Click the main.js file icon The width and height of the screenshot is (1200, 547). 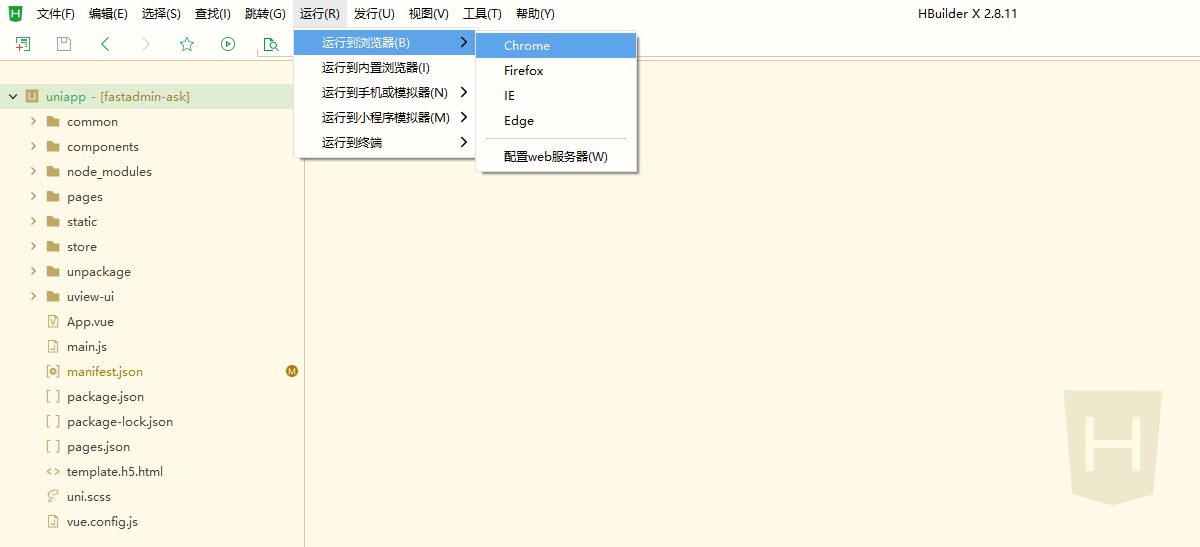click(x=53, y=347)
